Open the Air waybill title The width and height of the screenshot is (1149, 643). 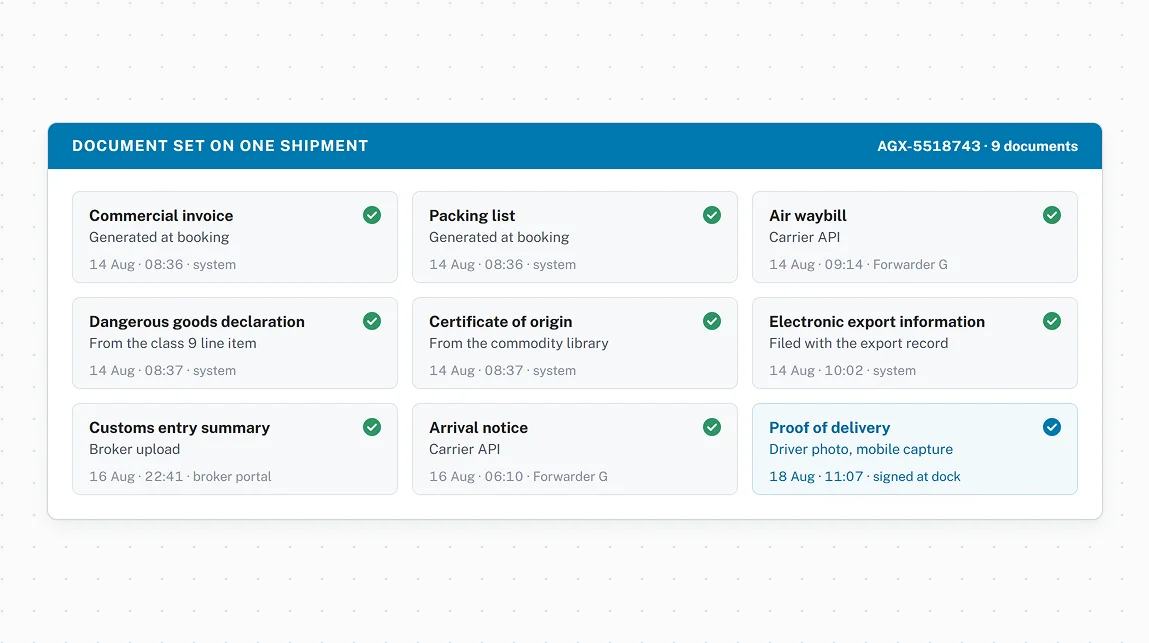click(x=808, y=216)
